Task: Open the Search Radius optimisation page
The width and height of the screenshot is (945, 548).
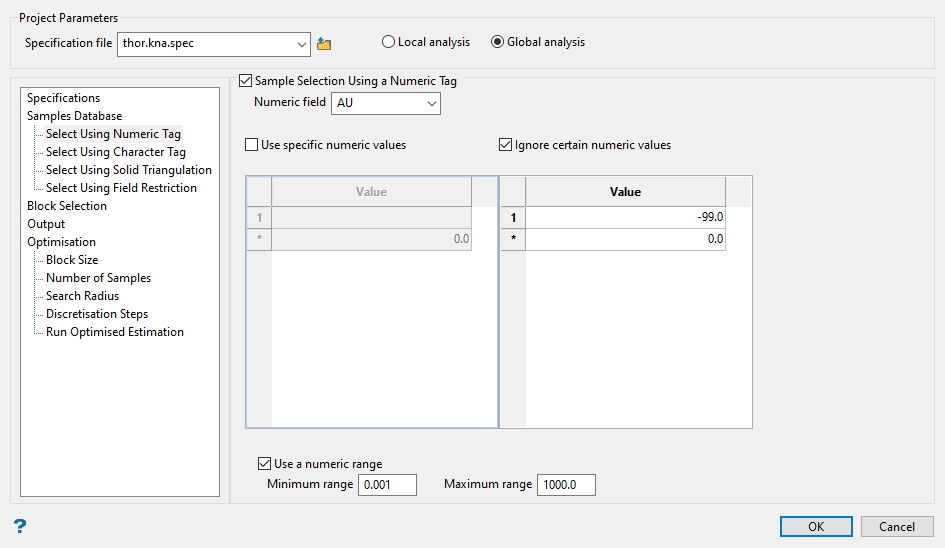Action: click(x=82, y=296)
